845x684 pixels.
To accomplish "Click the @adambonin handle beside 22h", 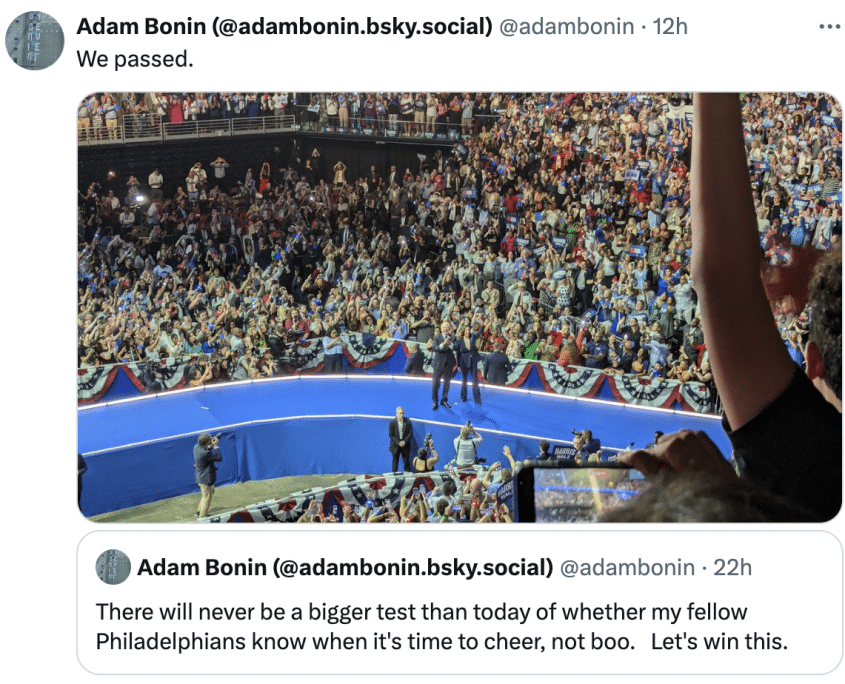I will click(x=627, y=568).
